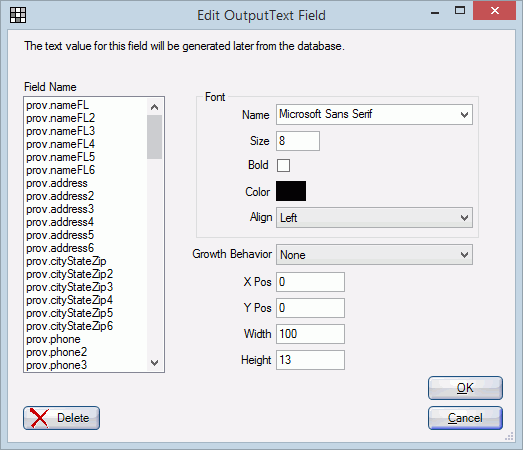Minimize the dialog window
523x450 pixels.
(x=435, y=12)
